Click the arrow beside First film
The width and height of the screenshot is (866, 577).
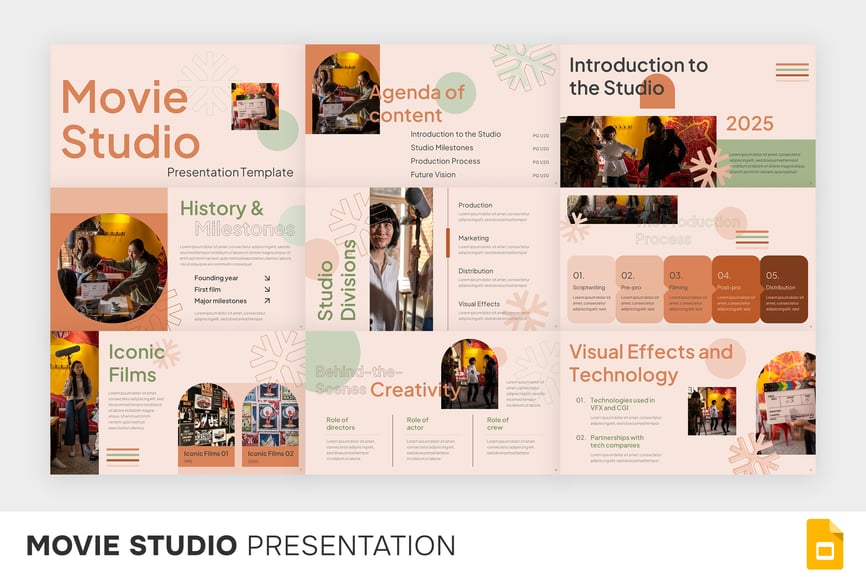(267, 290)
